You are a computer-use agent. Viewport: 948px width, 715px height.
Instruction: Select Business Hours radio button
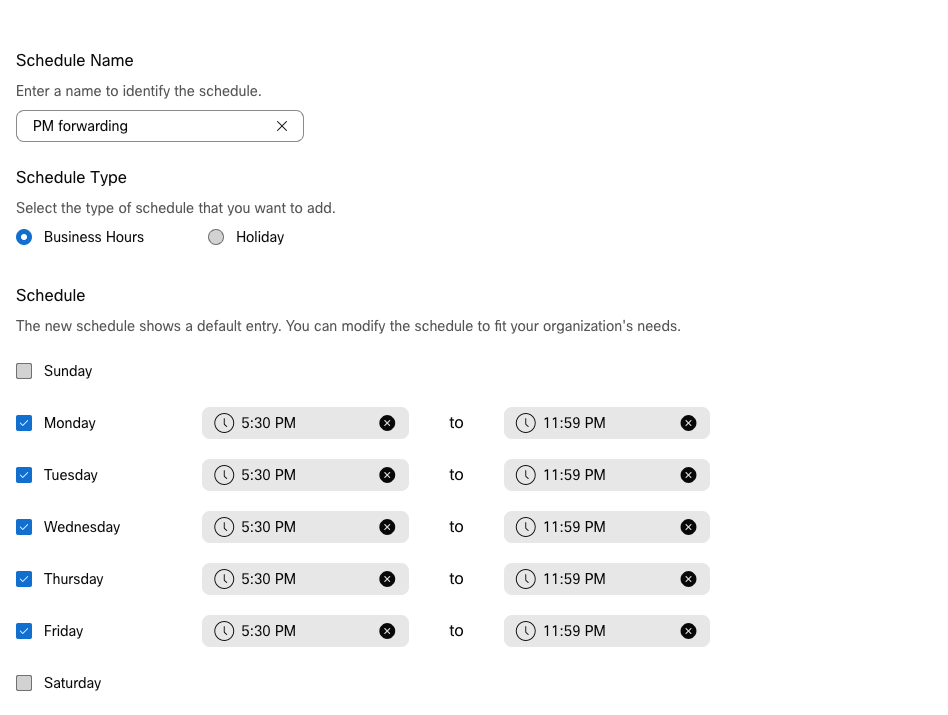click(x=24, y=237)
